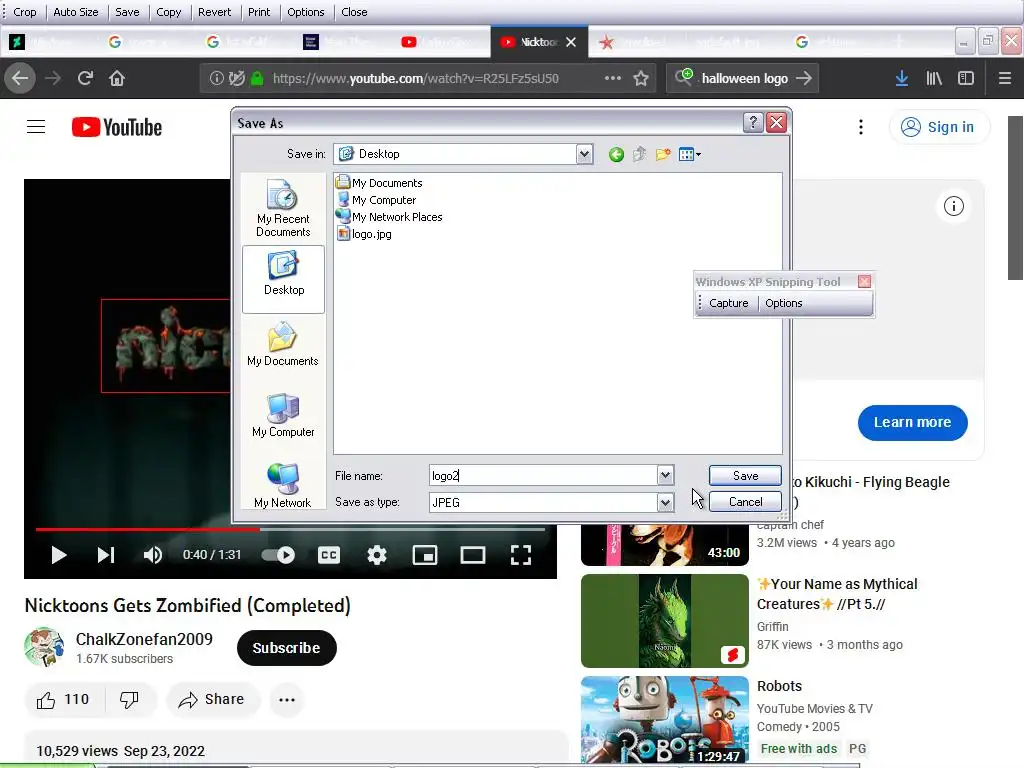Toggle the autoplay switch

coord(279,555)
